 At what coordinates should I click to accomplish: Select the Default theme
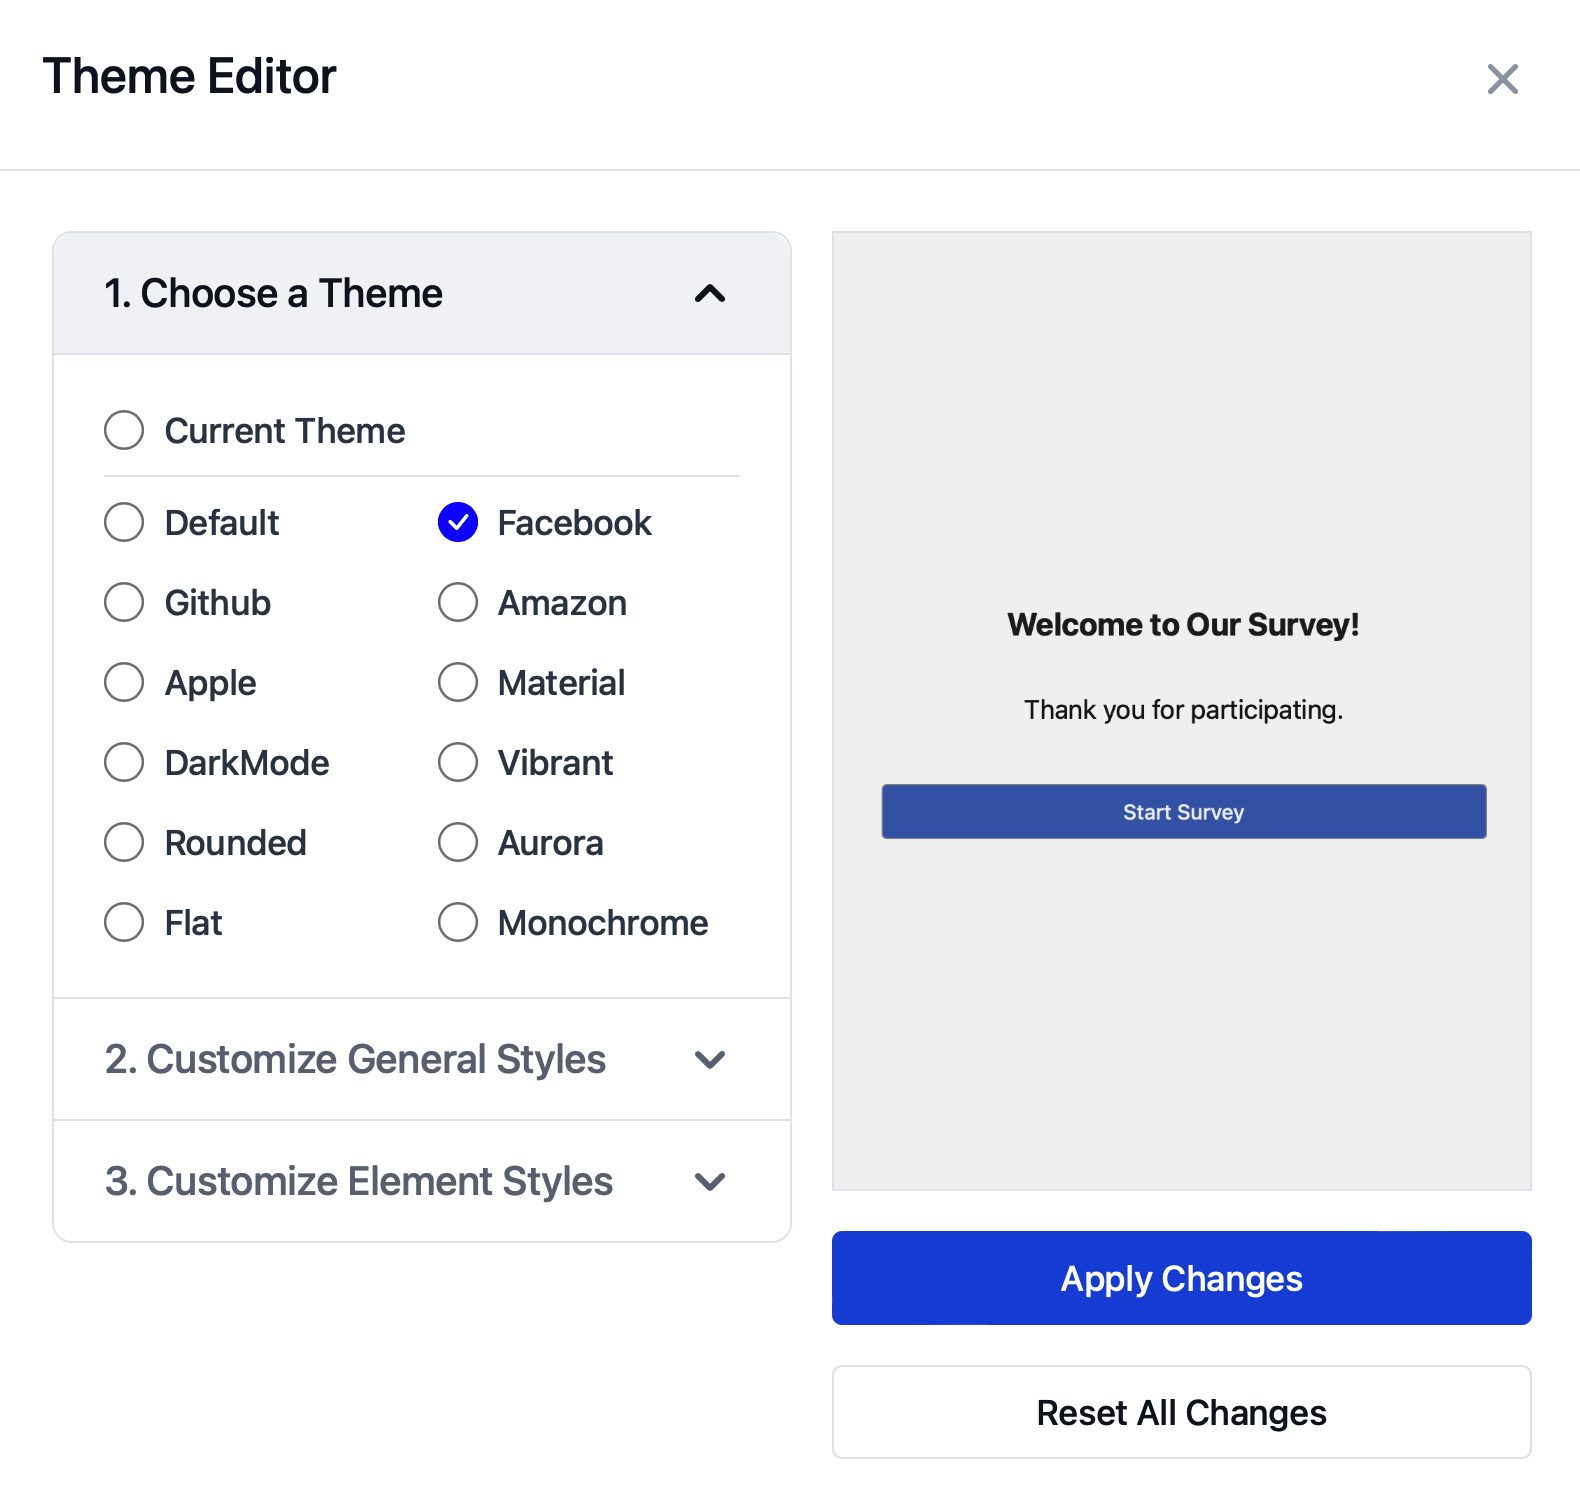pyautogui.click(x=123, y=522)
